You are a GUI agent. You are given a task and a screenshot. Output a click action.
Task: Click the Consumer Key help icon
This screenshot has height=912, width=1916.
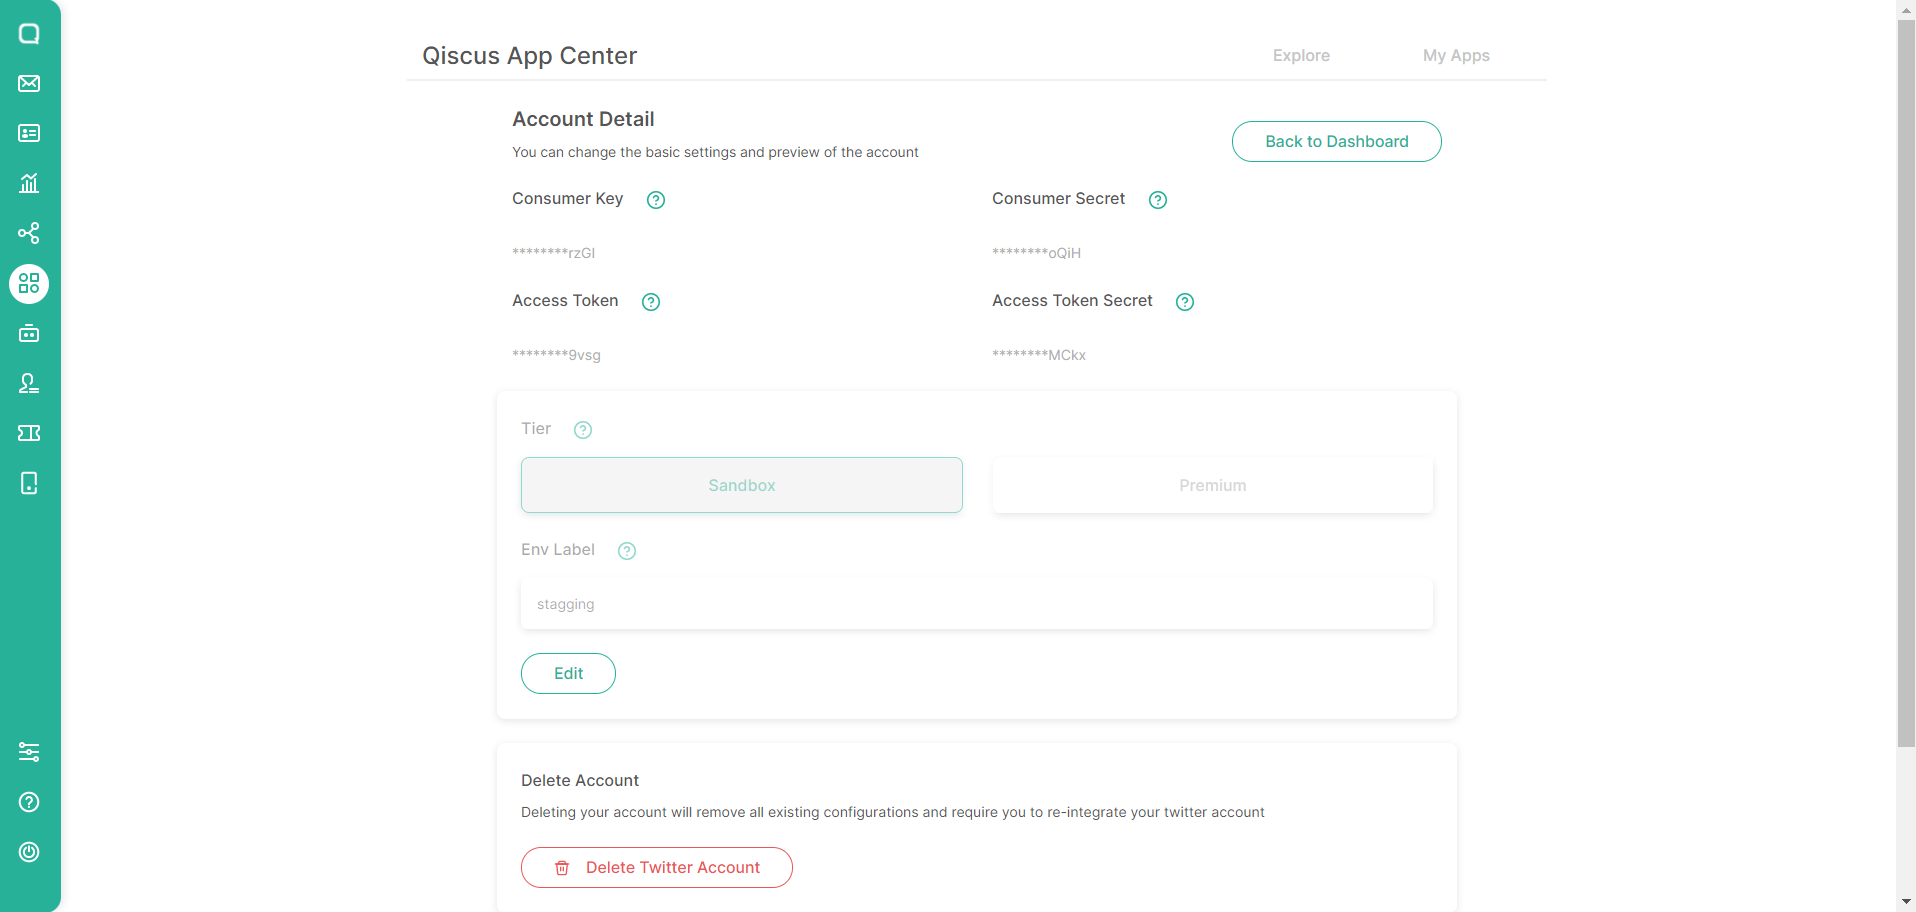point(656,200)
